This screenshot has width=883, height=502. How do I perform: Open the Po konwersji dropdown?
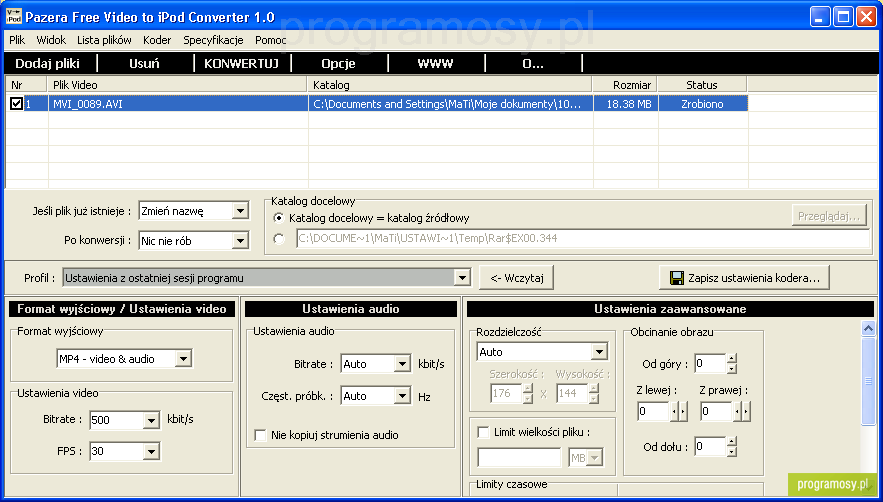tap(240, 241)
